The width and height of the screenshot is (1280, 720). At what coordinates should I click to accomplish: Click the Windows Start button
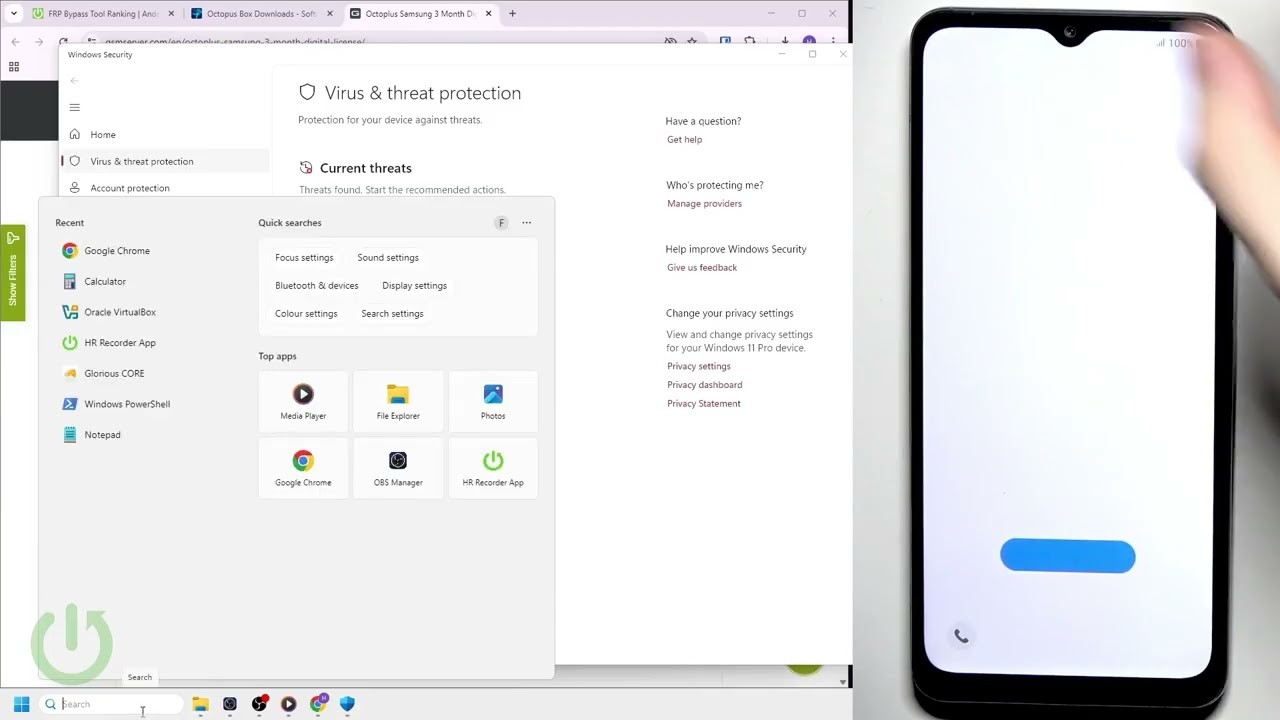coord(21,704)
